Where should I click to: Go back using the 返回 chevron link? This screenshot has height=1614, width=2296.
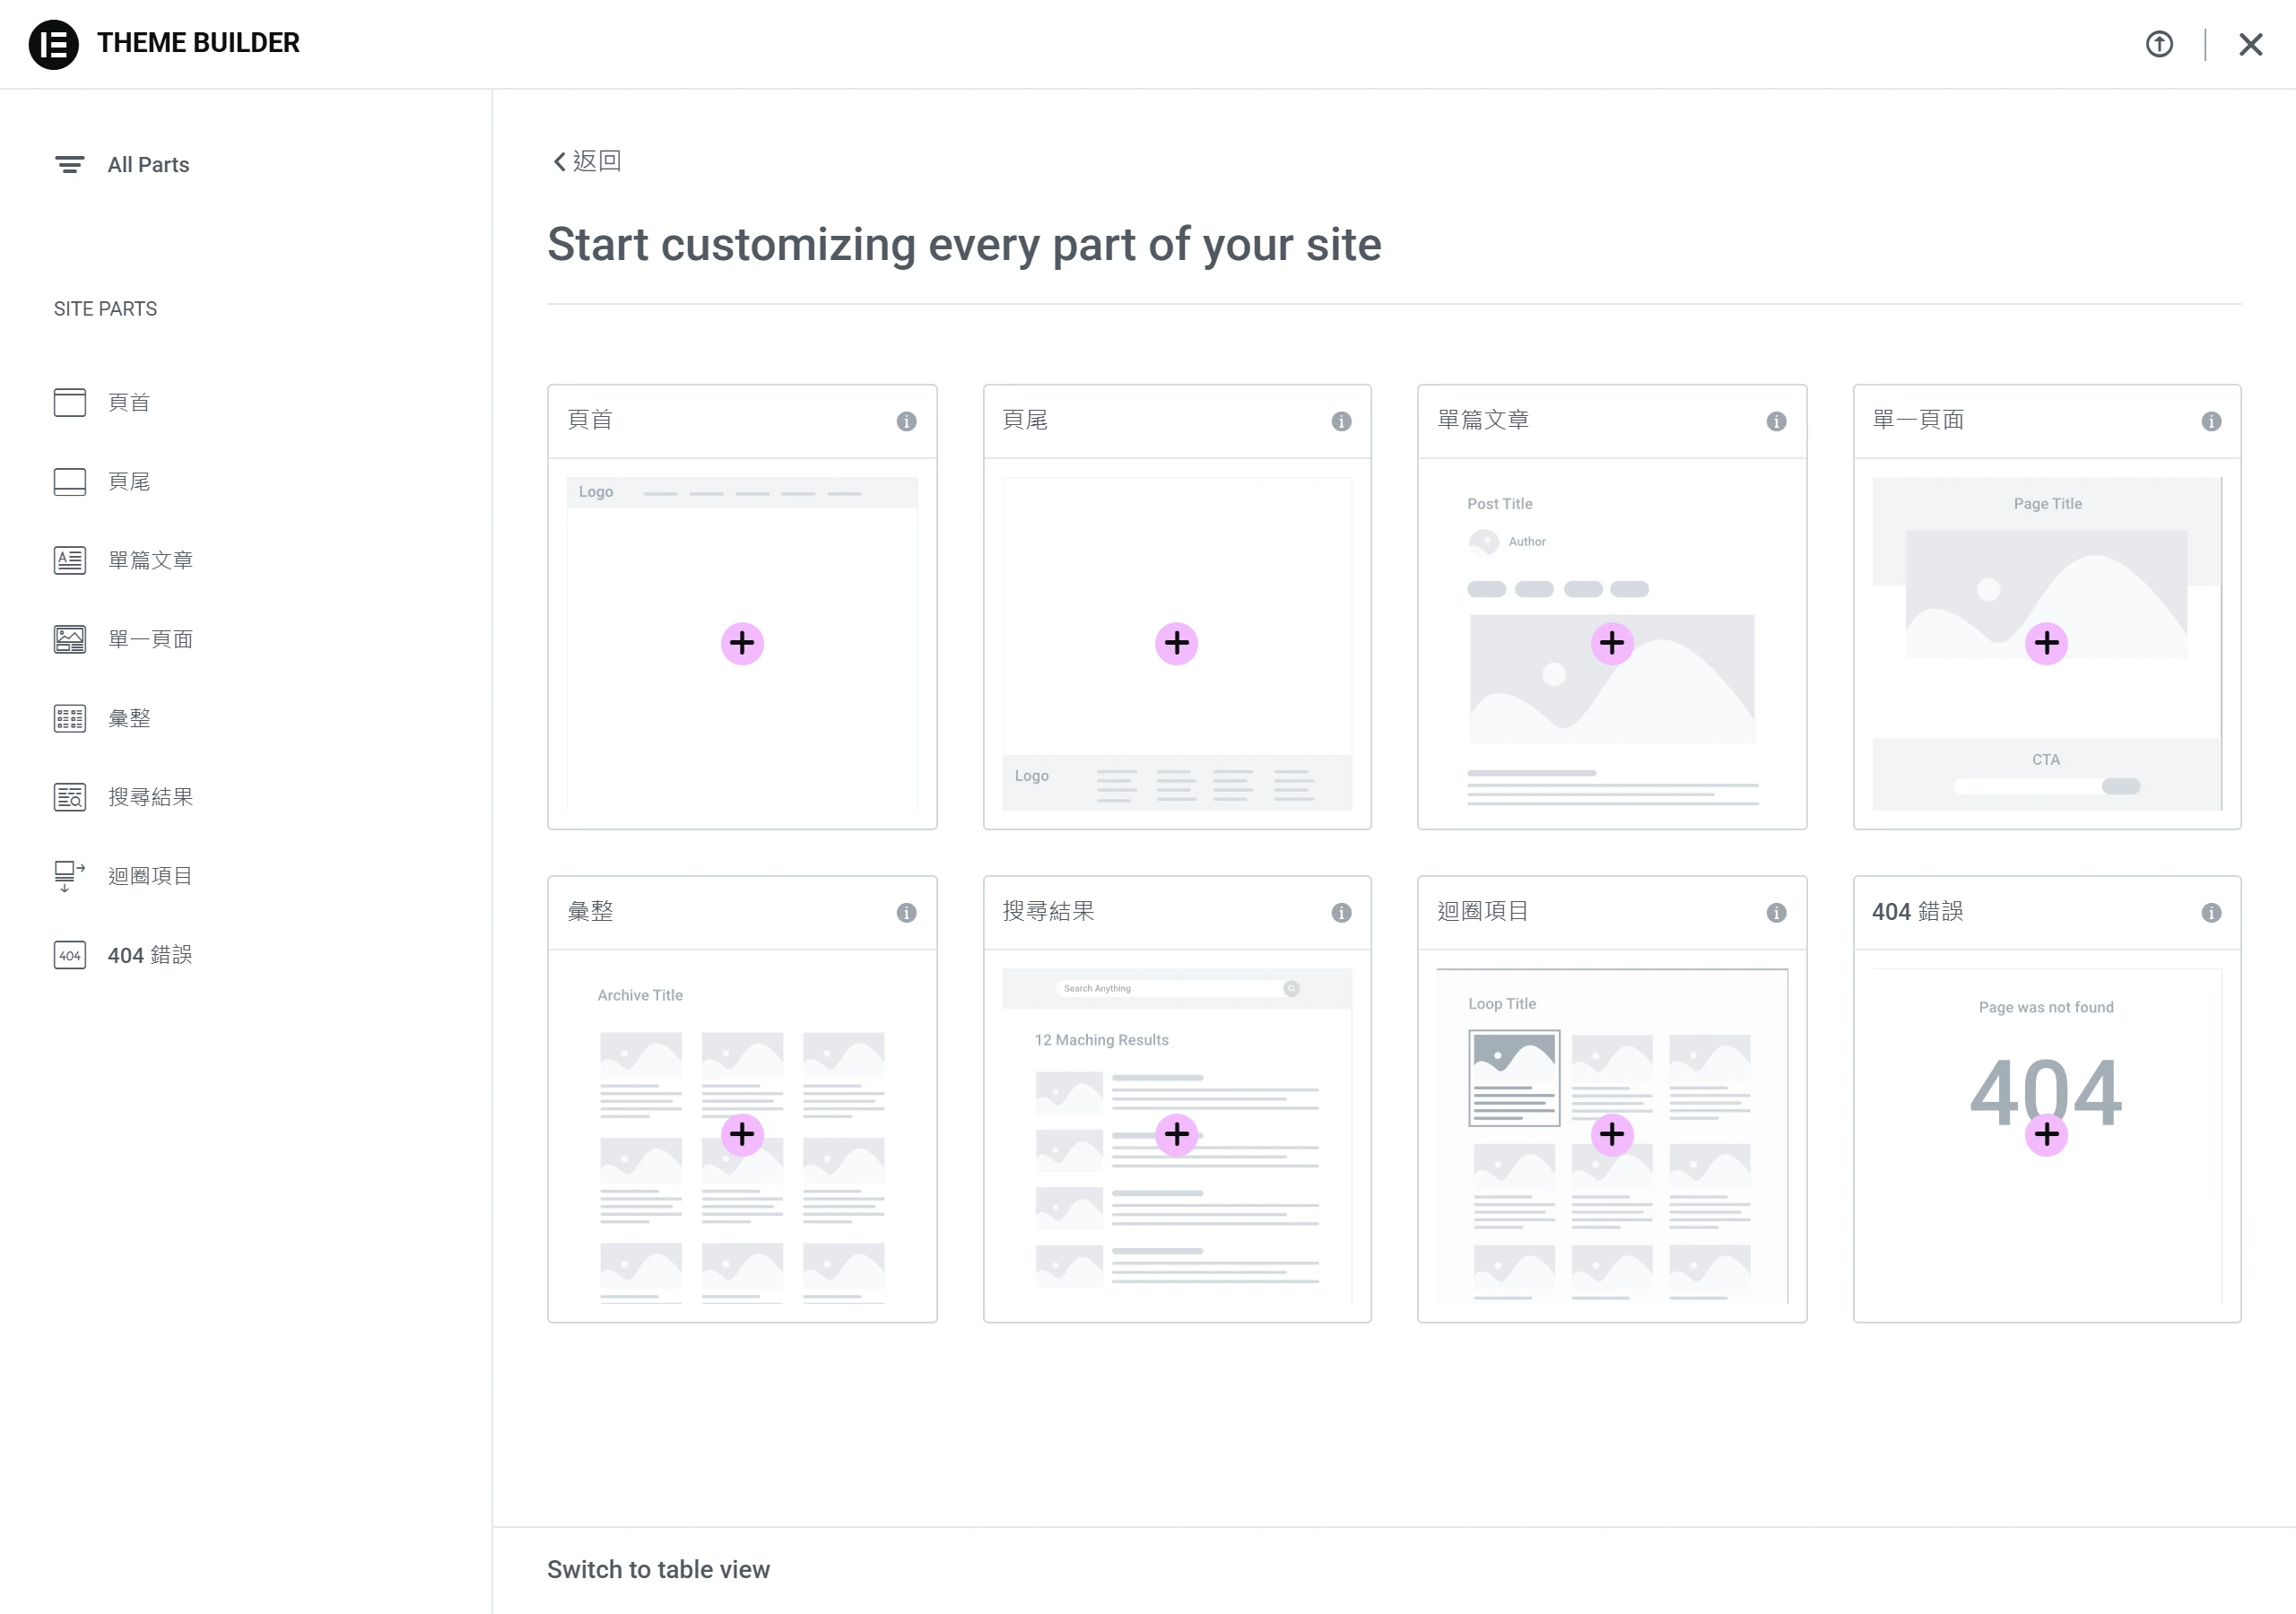[587, 161]
